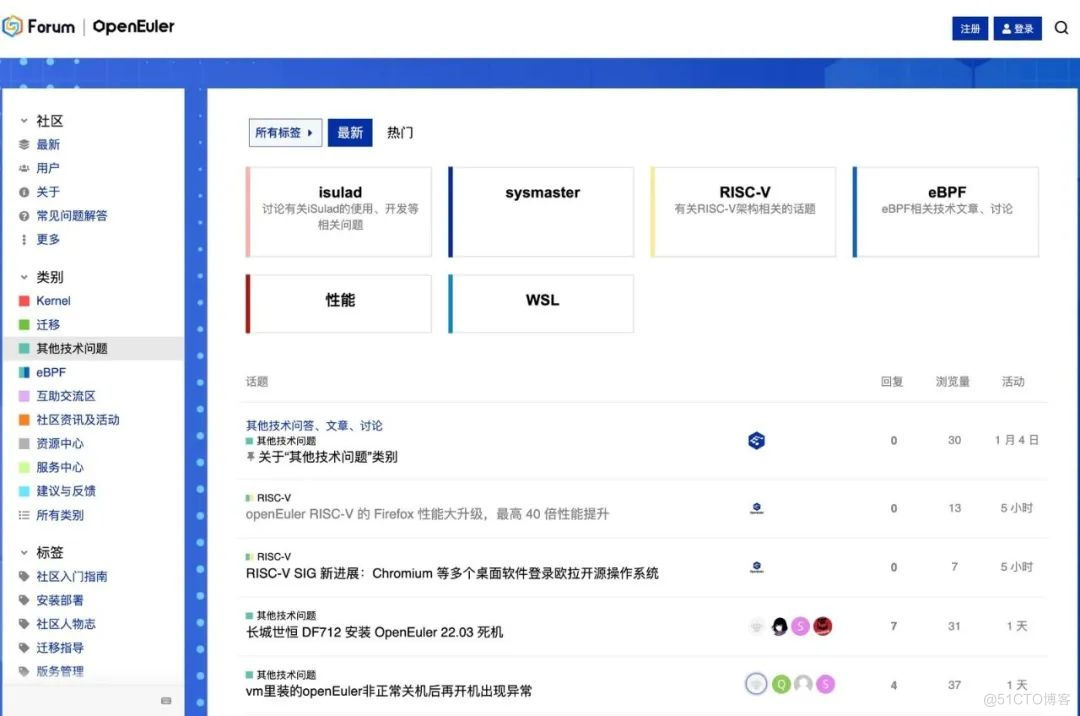The width and height of the screenshot is (1080, 716).
Task: Select the Kernel category with red marker
Action: 51,300
